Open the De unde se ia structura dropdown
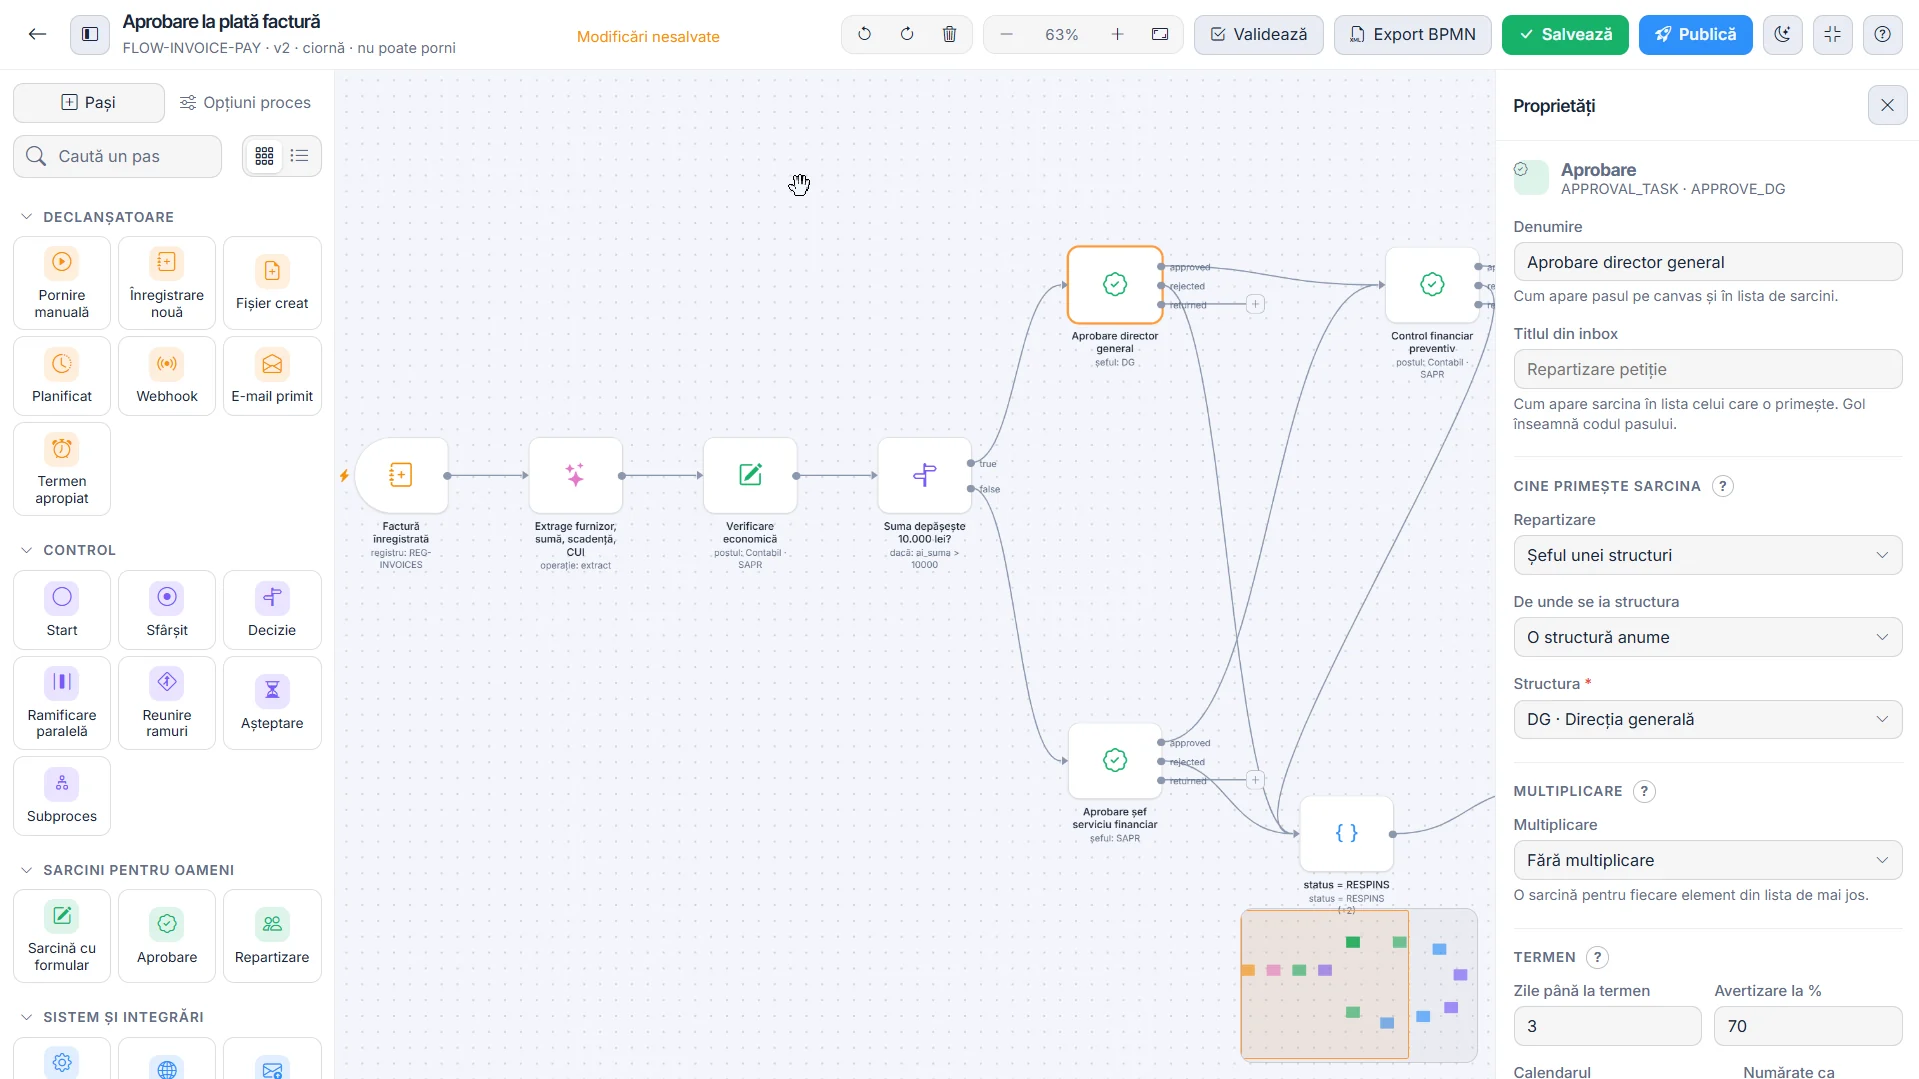The height and width of the screenshot is (1079, 1919). tap(1707, 637)
